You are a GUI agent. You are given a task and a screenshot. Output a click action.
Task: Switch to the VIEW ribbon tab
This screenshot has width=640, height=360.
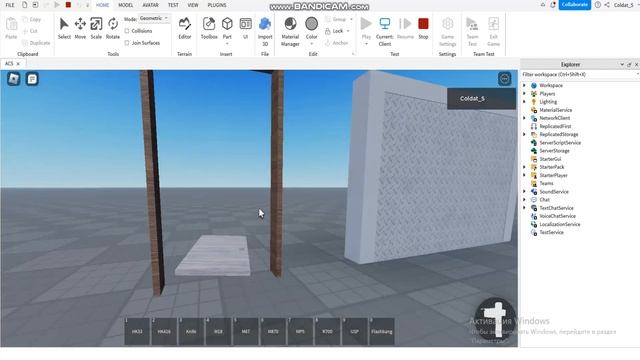(193, 5)
